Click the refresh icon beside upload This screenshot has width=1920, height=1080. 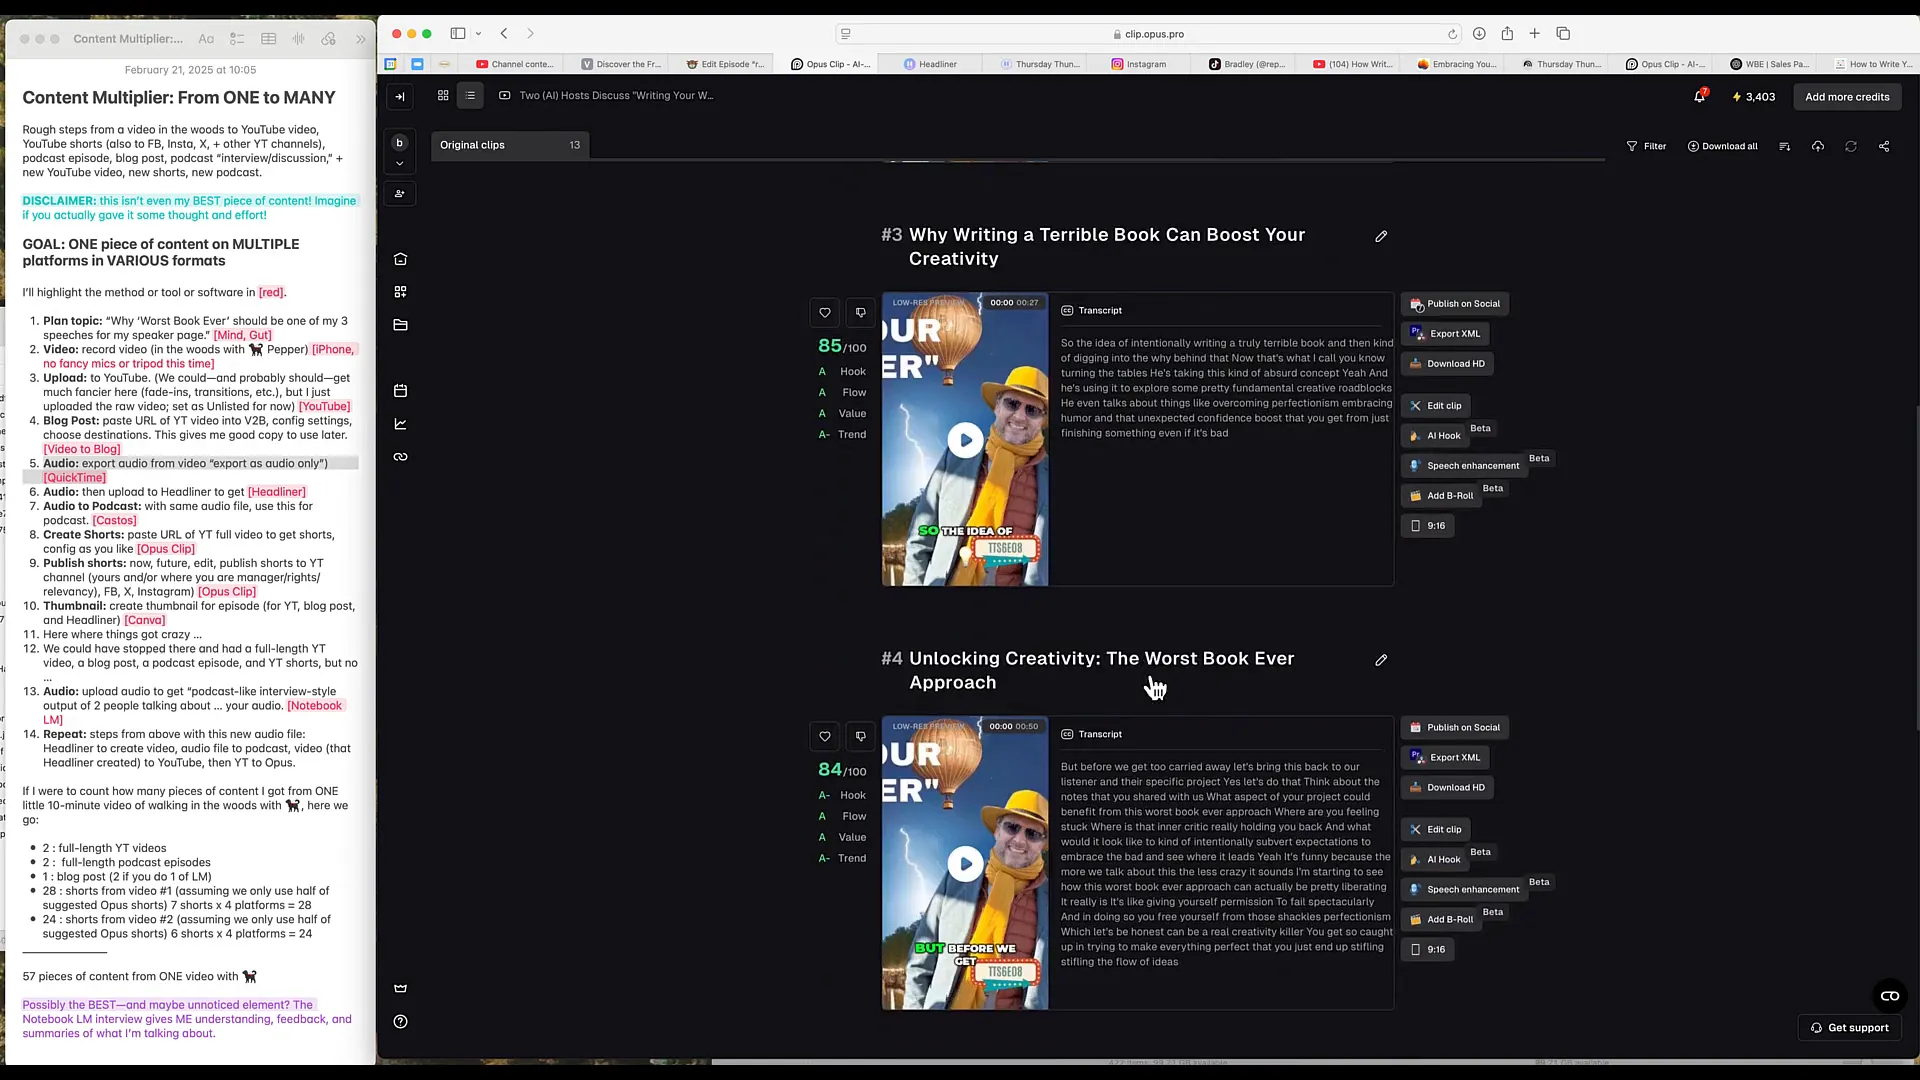[1851, 146]
